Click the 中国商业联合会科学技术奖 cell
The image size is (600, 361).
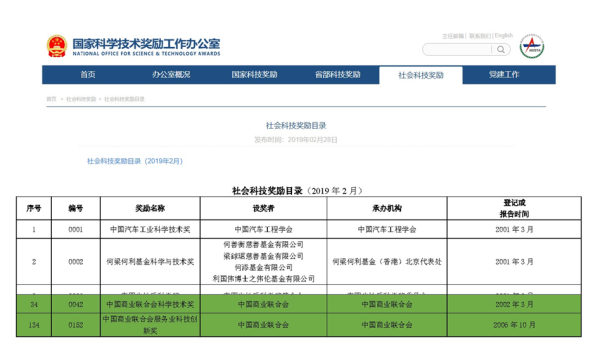click(x=150, y=304)
